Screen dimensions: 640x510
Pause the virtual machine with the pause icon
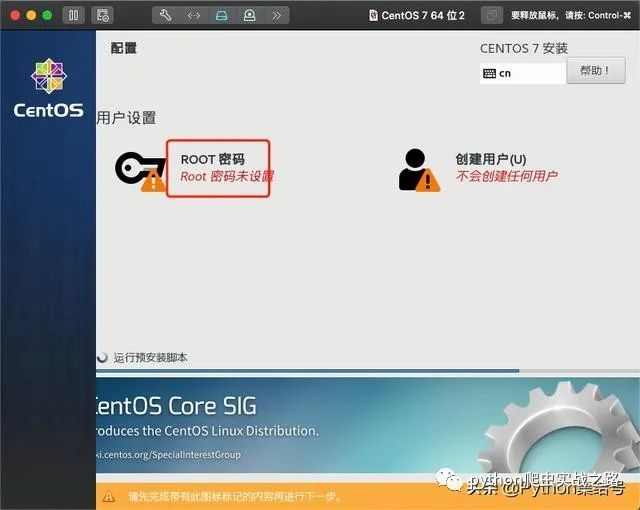(73, 16)
